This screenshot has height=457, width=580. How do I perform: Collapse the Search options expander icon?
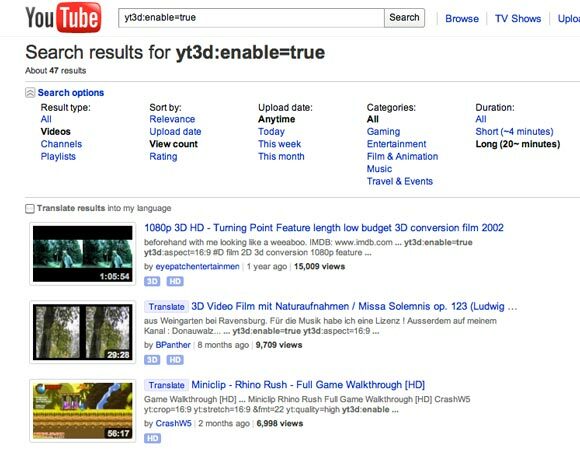point(30,93)
